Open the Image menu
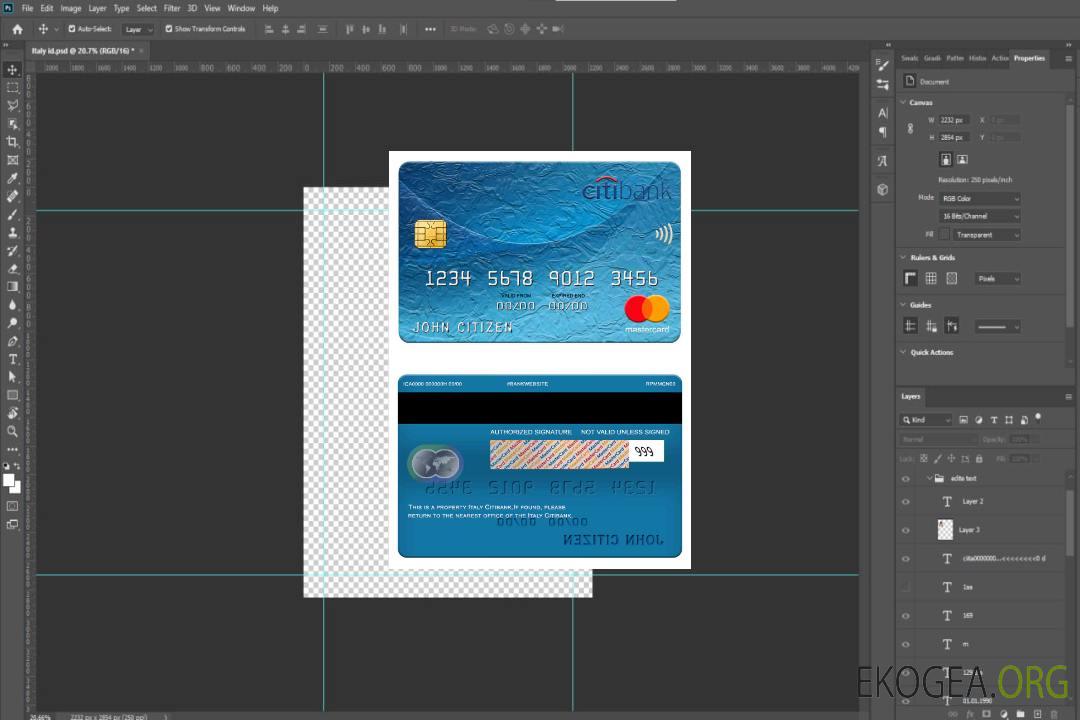 coord(70,8)
